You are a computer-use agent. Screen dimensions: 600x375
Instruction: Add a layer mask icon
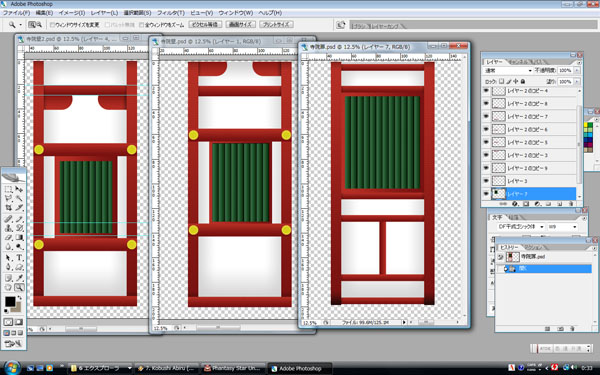[526, 204]
